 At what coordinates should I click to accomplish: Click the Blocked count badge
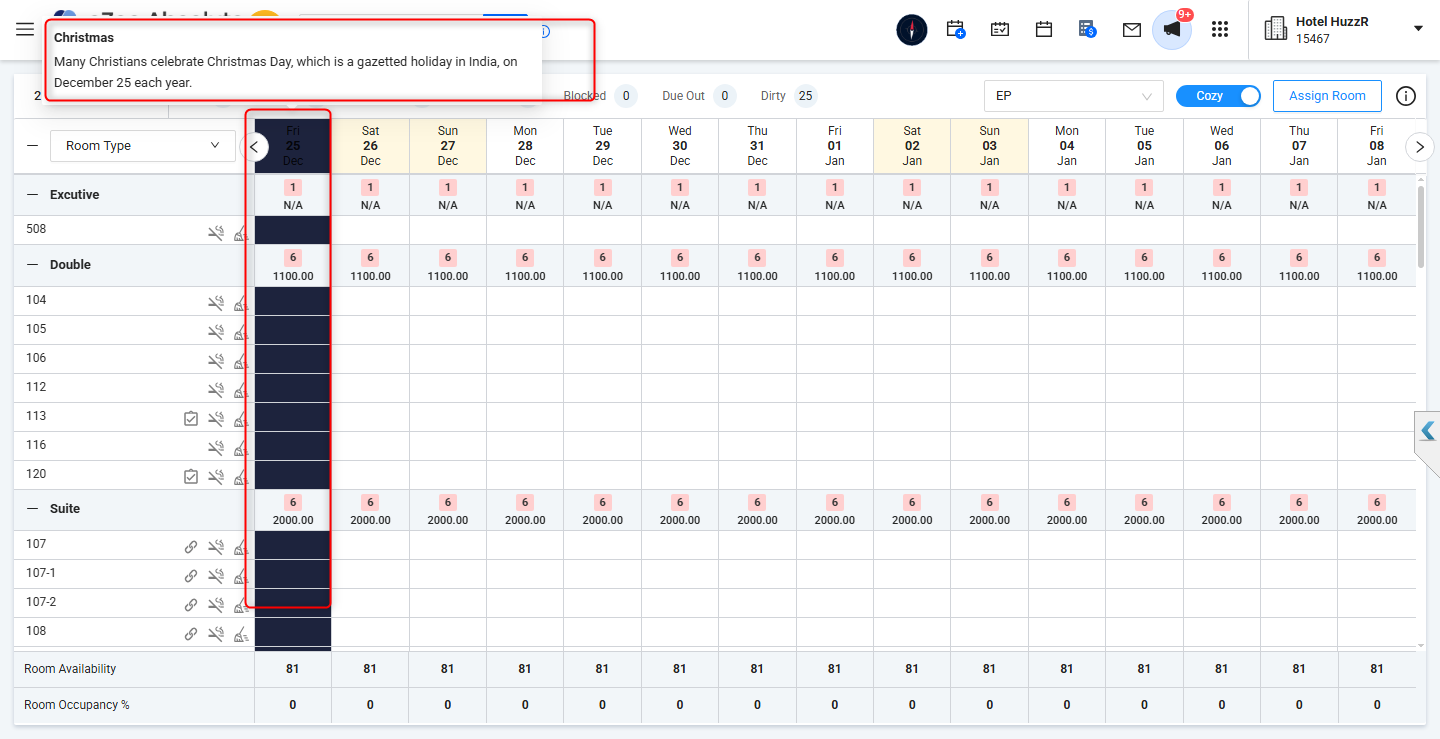tap(626, 96)
